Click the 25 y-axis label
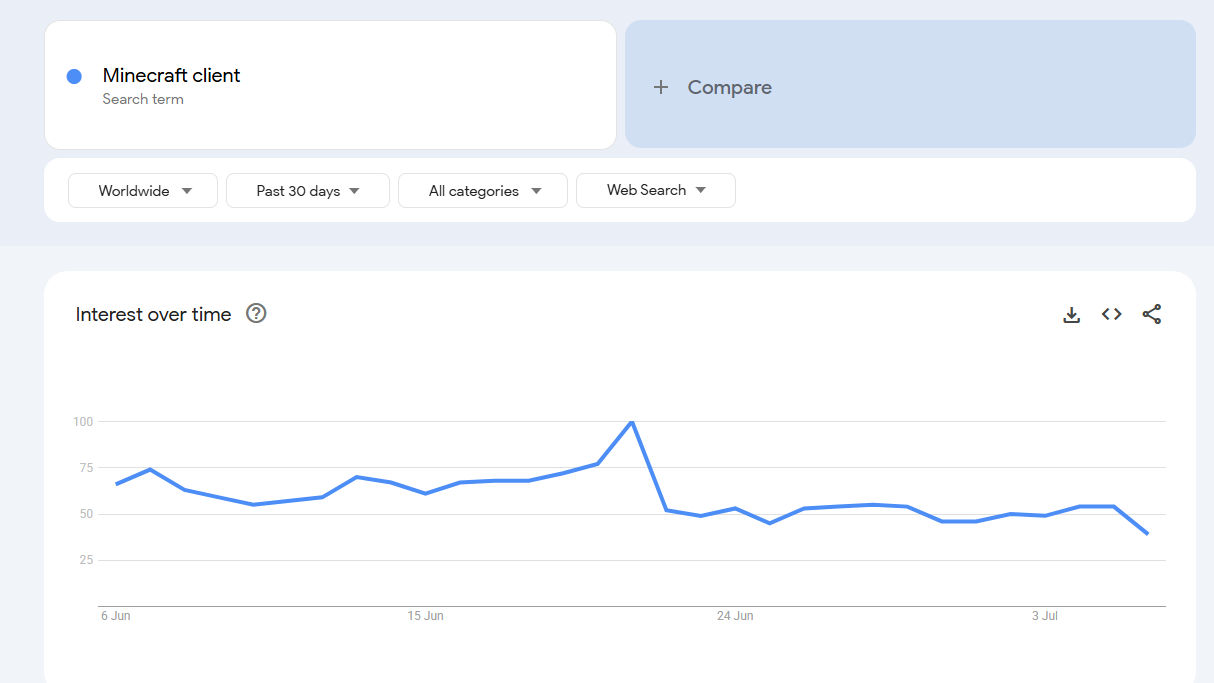The height and width of the screenshot is (683, 1214). (86, 560)
